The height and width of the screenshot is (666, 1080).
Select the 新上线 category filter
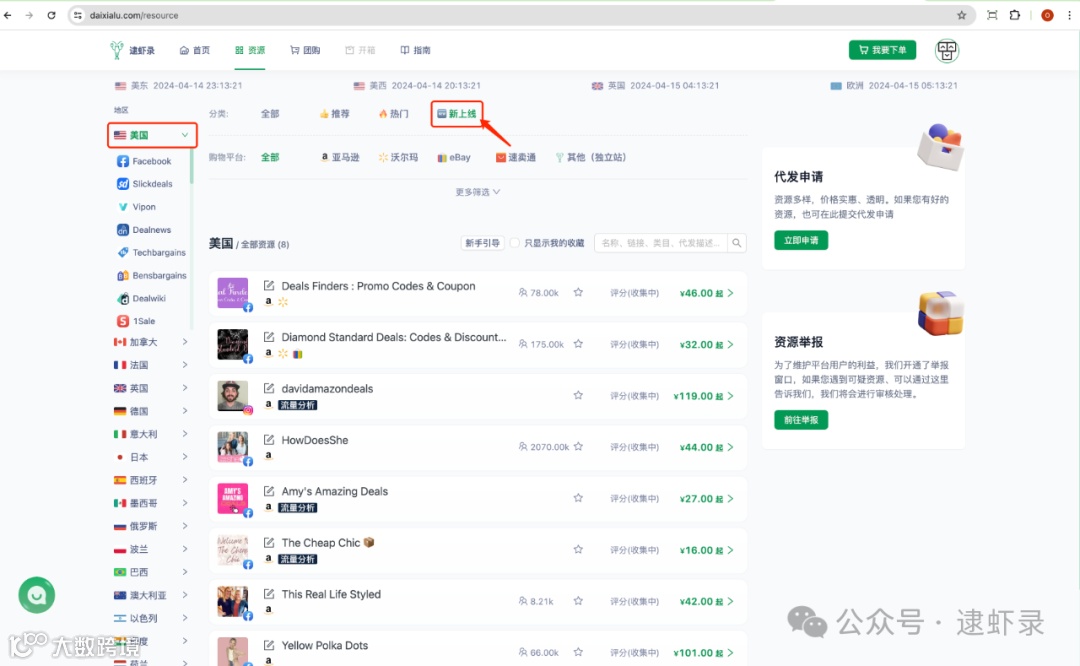coord(457,114)
